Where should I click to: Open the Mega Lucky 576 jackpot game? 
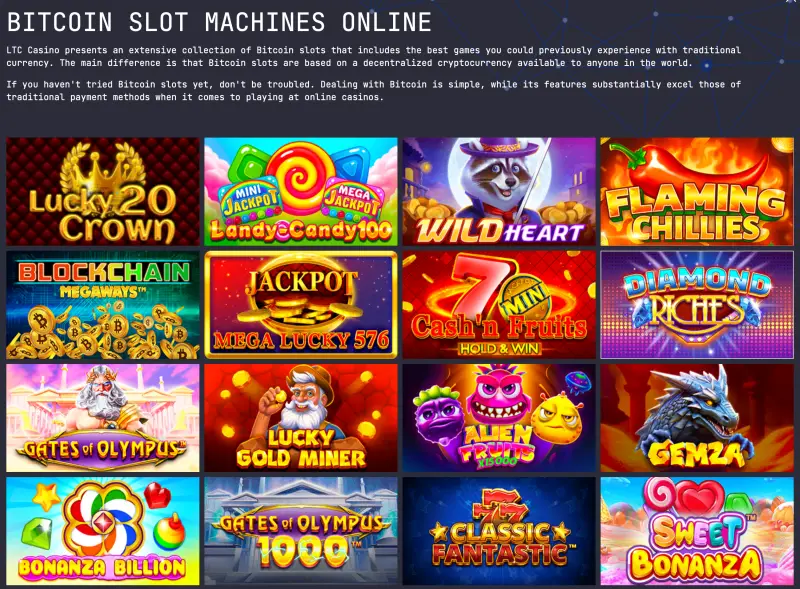click(x=301, y=305)
